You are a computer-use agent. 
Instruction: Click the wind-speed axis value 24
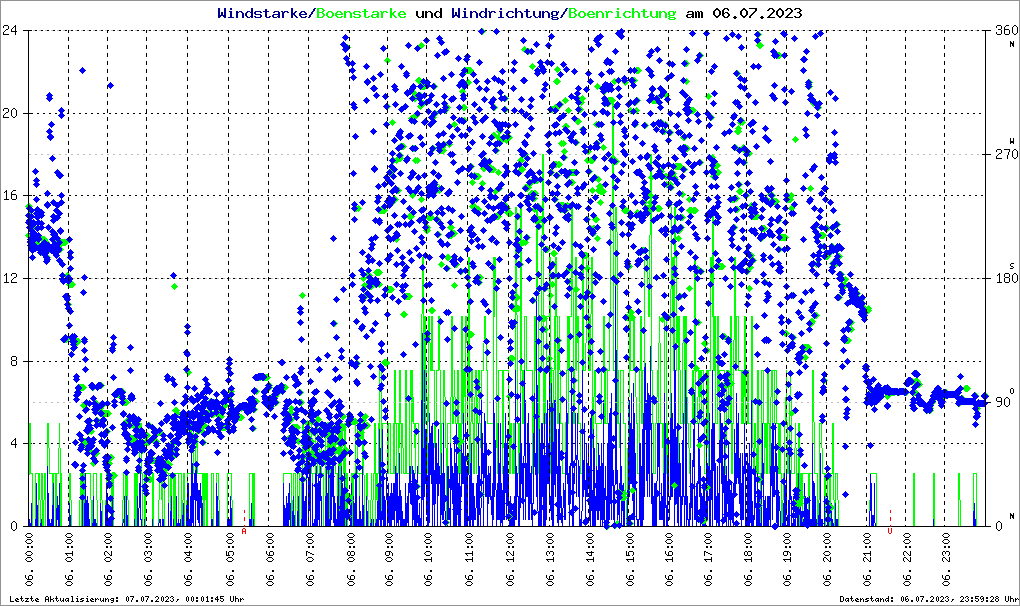tap(10, 31)
